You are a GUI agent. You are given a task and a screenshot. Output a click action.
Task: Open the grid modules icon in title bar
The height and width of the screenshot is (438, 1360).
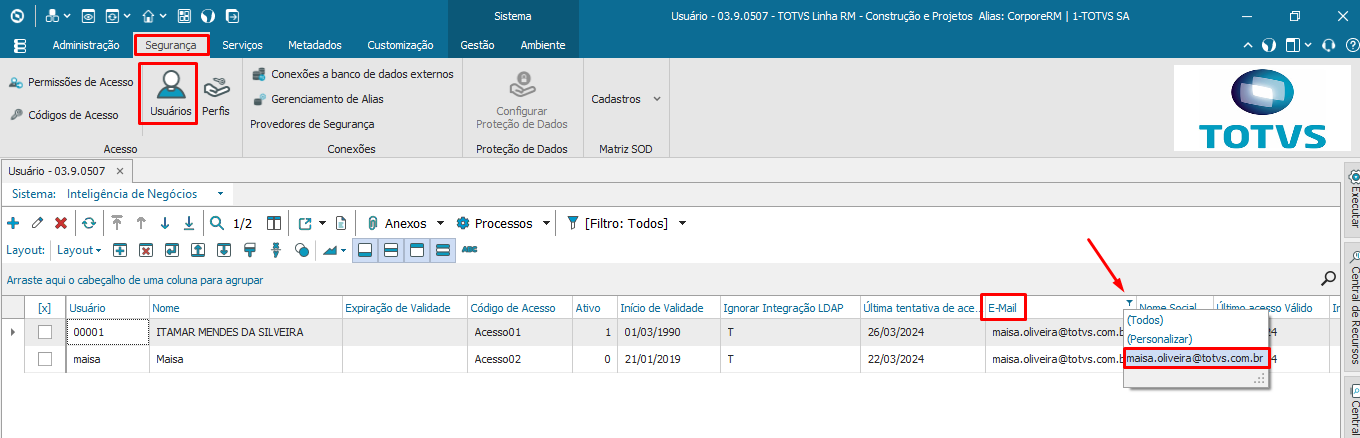[184, 16]
